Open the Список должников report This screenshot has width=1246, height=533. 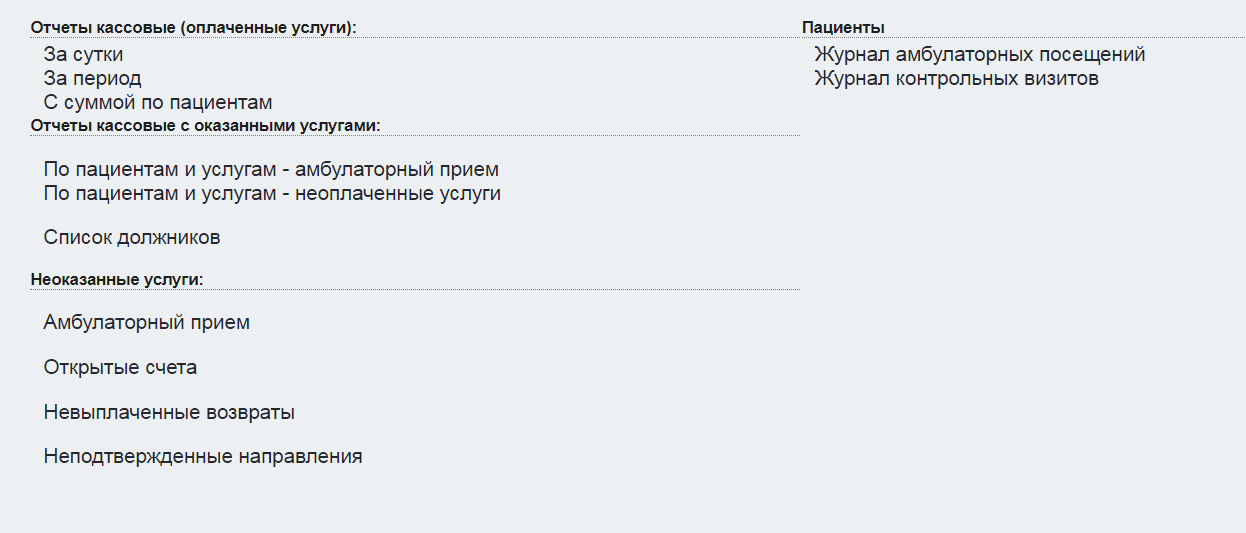pos(132,238)
